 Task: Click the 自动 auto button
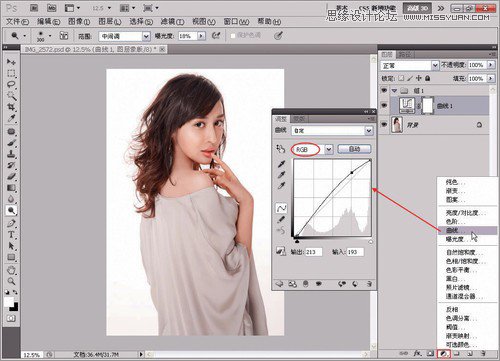coord(354,149)
